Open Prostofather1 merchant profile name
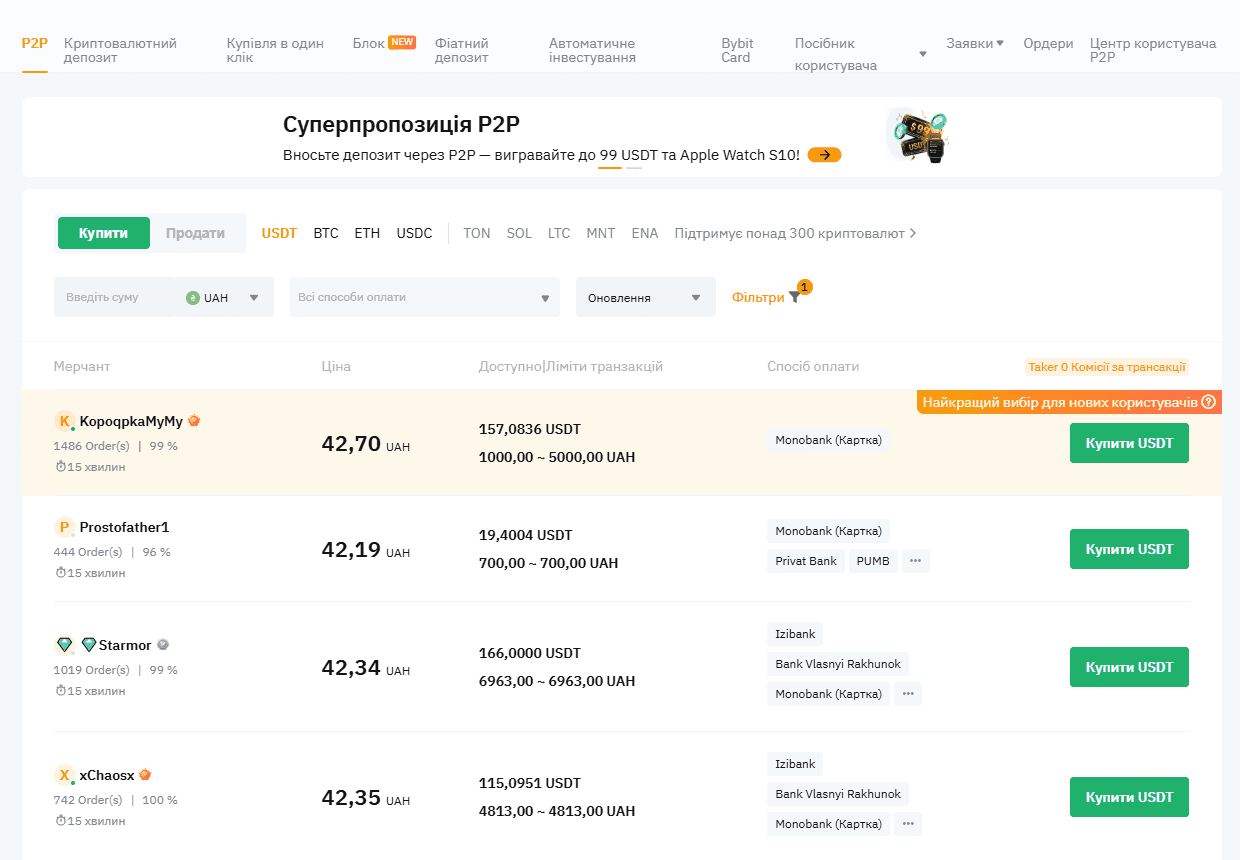 coord(124,527)
